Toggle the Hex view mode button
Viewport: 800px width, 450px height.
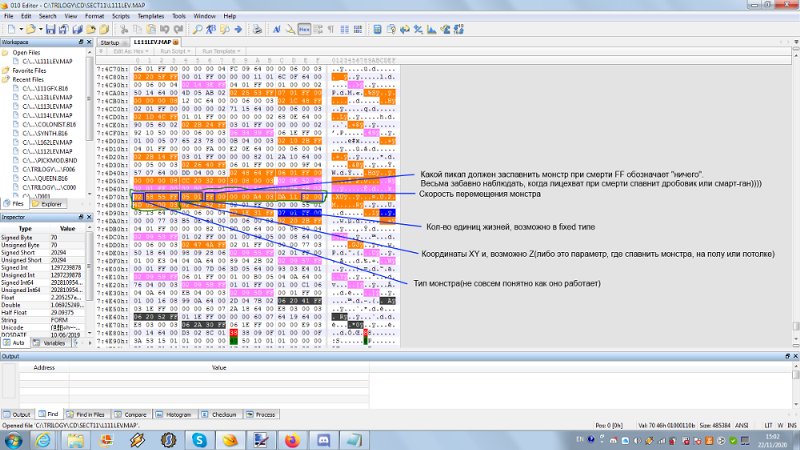coord(304,29)
